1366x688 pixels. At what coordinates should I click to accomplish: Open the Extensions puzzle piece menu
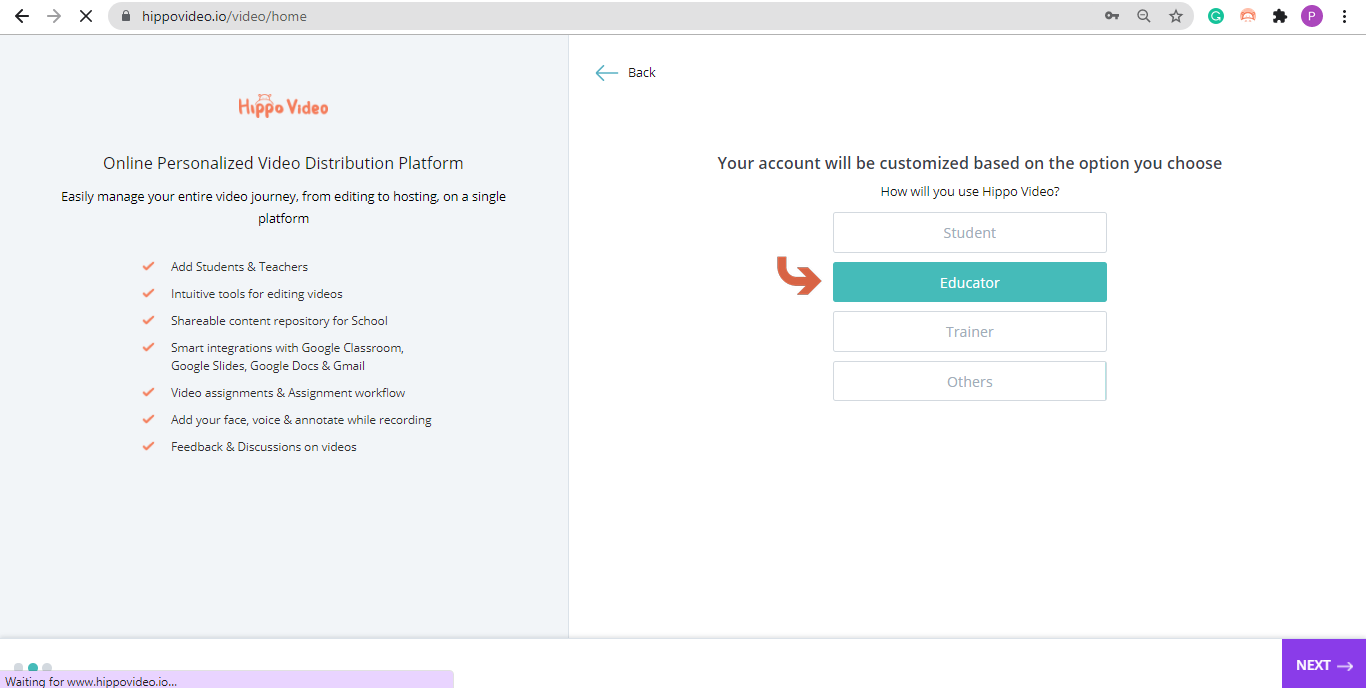pyautogui.click(x=1280, y=16)
